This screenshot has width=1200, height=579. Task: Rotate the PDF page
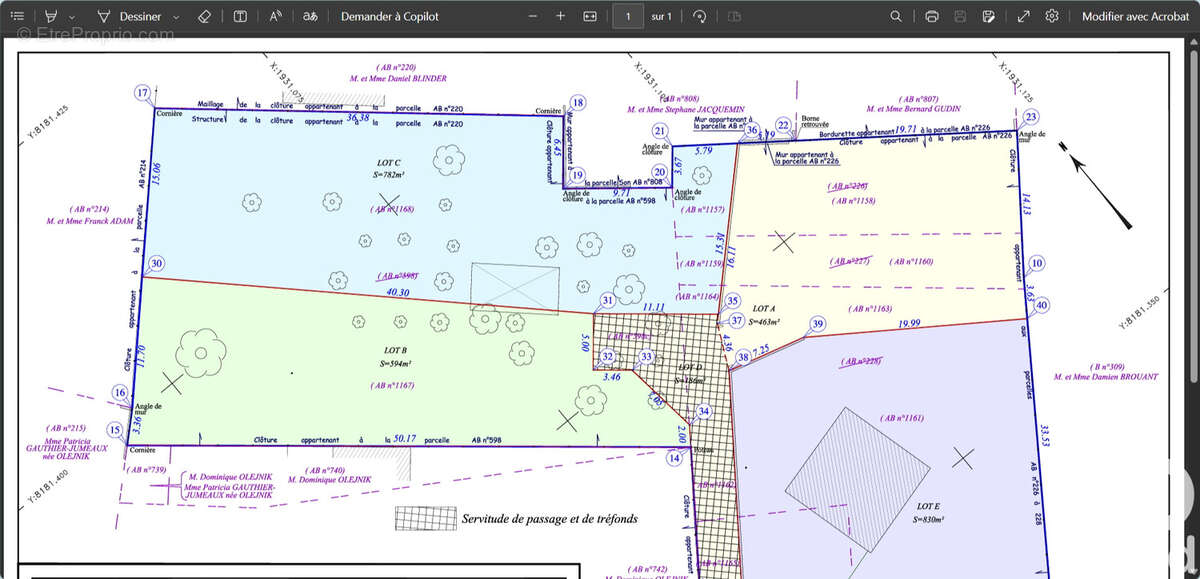click(700, 17)
